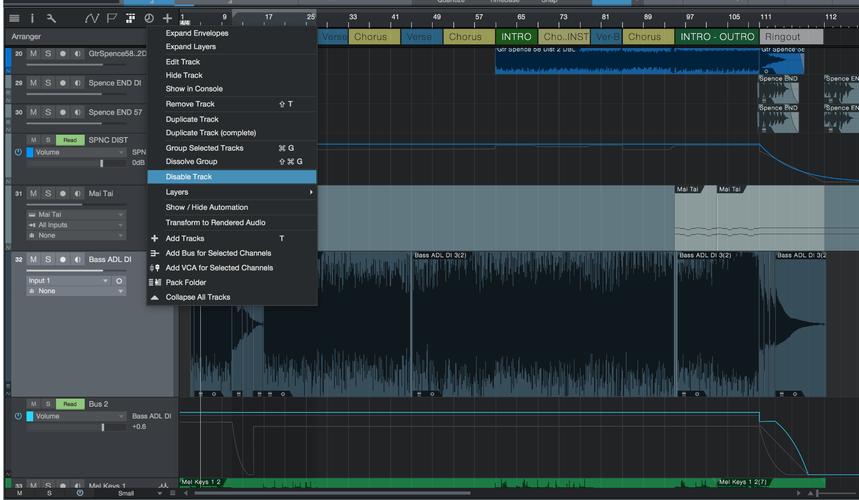Click Bus 2 blue automation color swatch
This screenshot has height=500, width=859.
(x=30, y=416)
